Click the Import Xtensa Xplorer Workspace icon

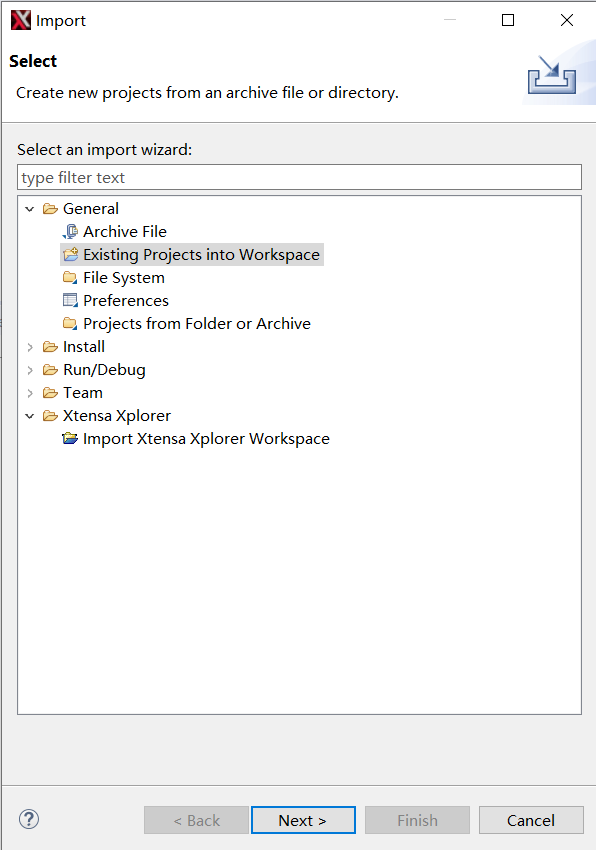coord(71,439)
